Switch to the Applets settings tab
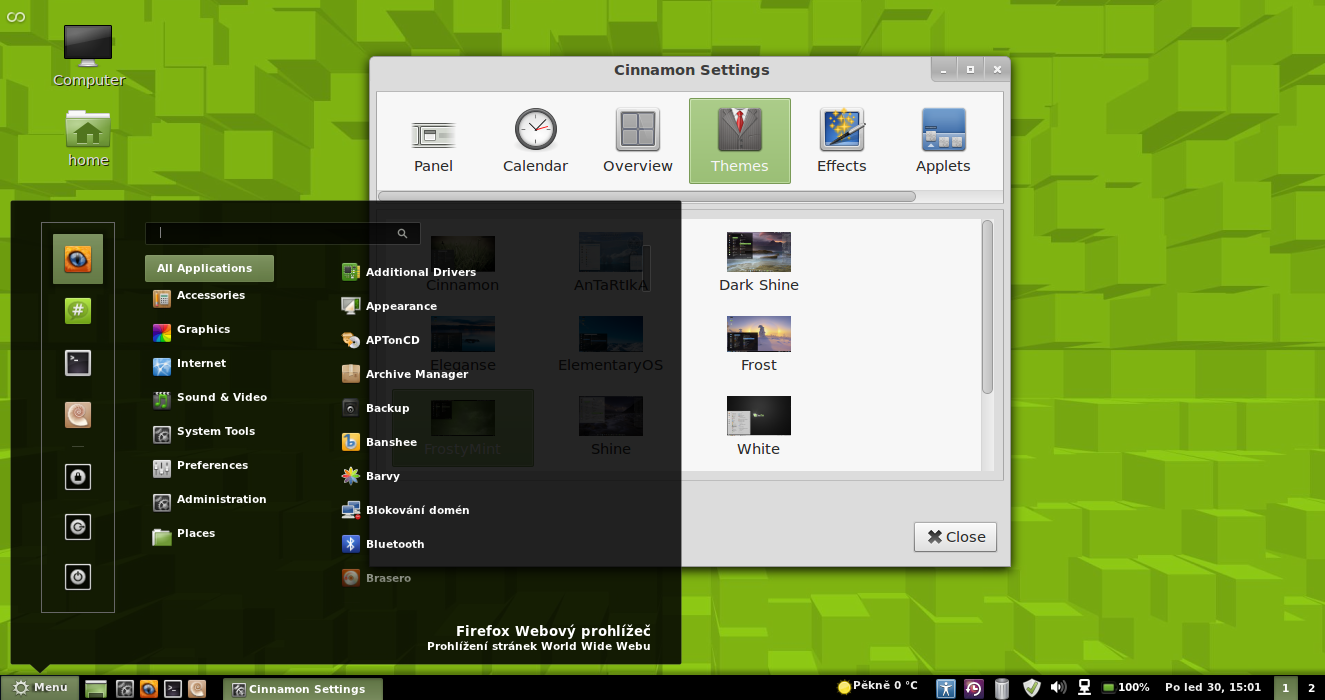Screen dimensions: 1325x700 click(x=944, y=141)
